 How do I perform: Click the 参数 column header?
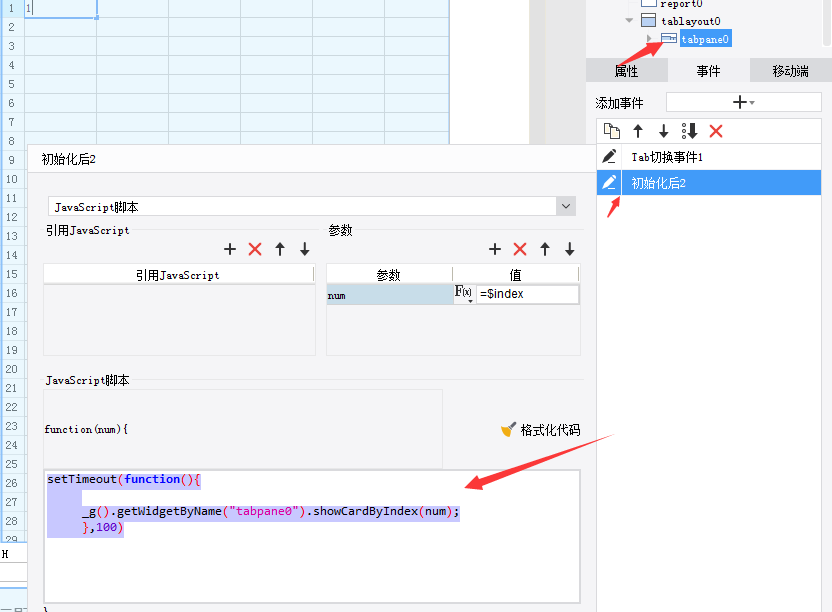point(389,275)
